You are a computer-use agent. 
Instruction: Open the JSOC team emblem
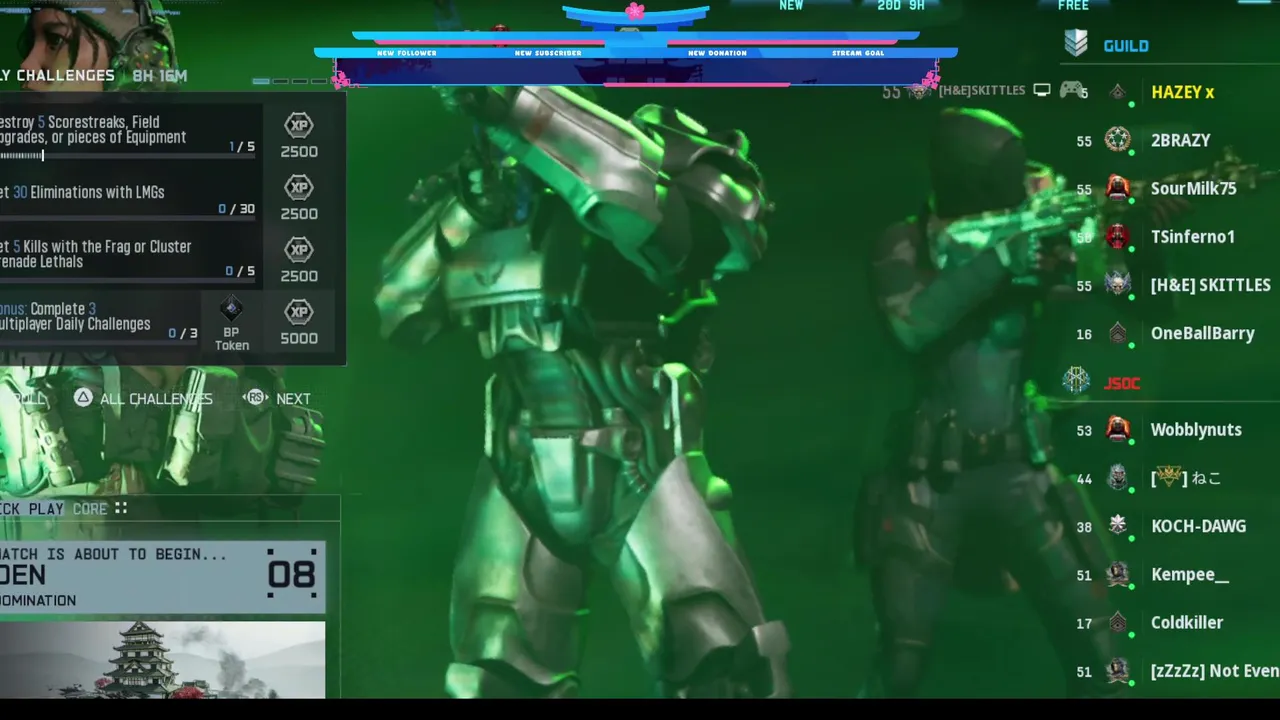(1076, 380)
